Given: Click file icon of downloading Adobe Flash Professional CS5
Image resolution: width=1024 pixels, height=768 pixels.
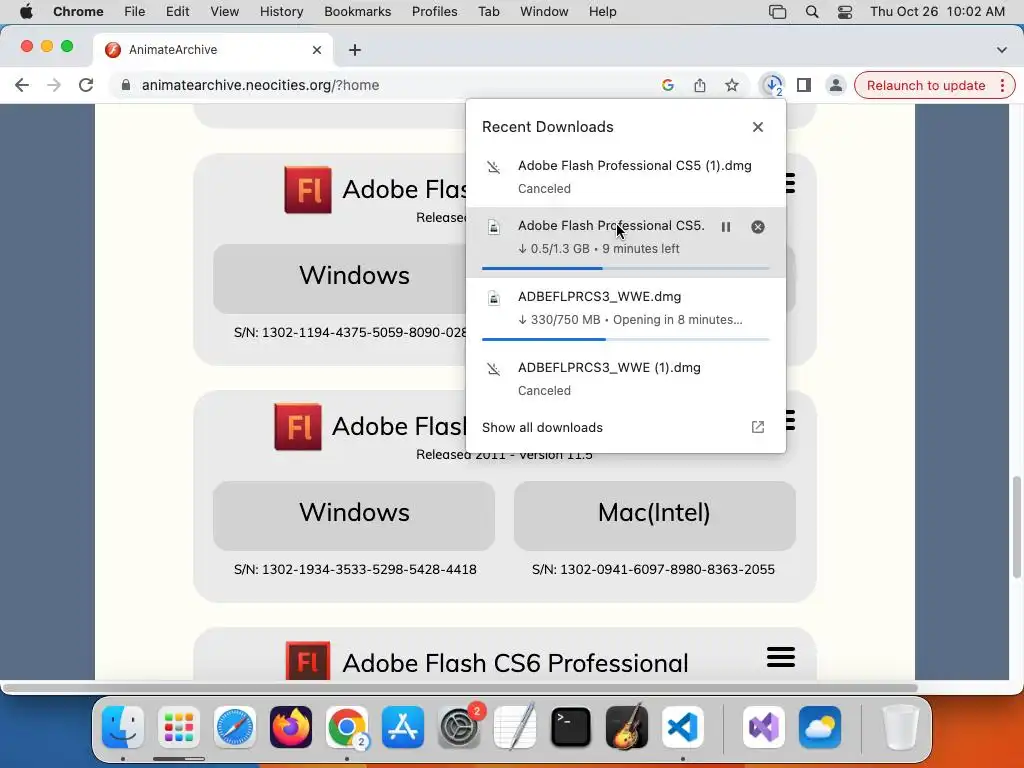Looking at the screenshot, I should [x=494, y=227].
